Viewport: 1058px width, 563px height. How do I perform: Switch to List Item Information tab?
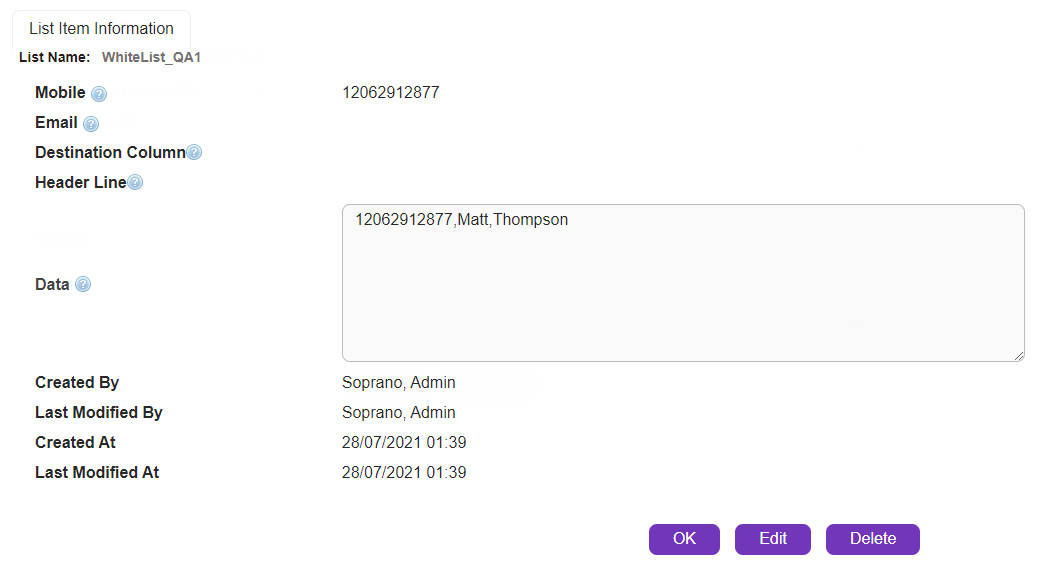click(x=101, y=29)
